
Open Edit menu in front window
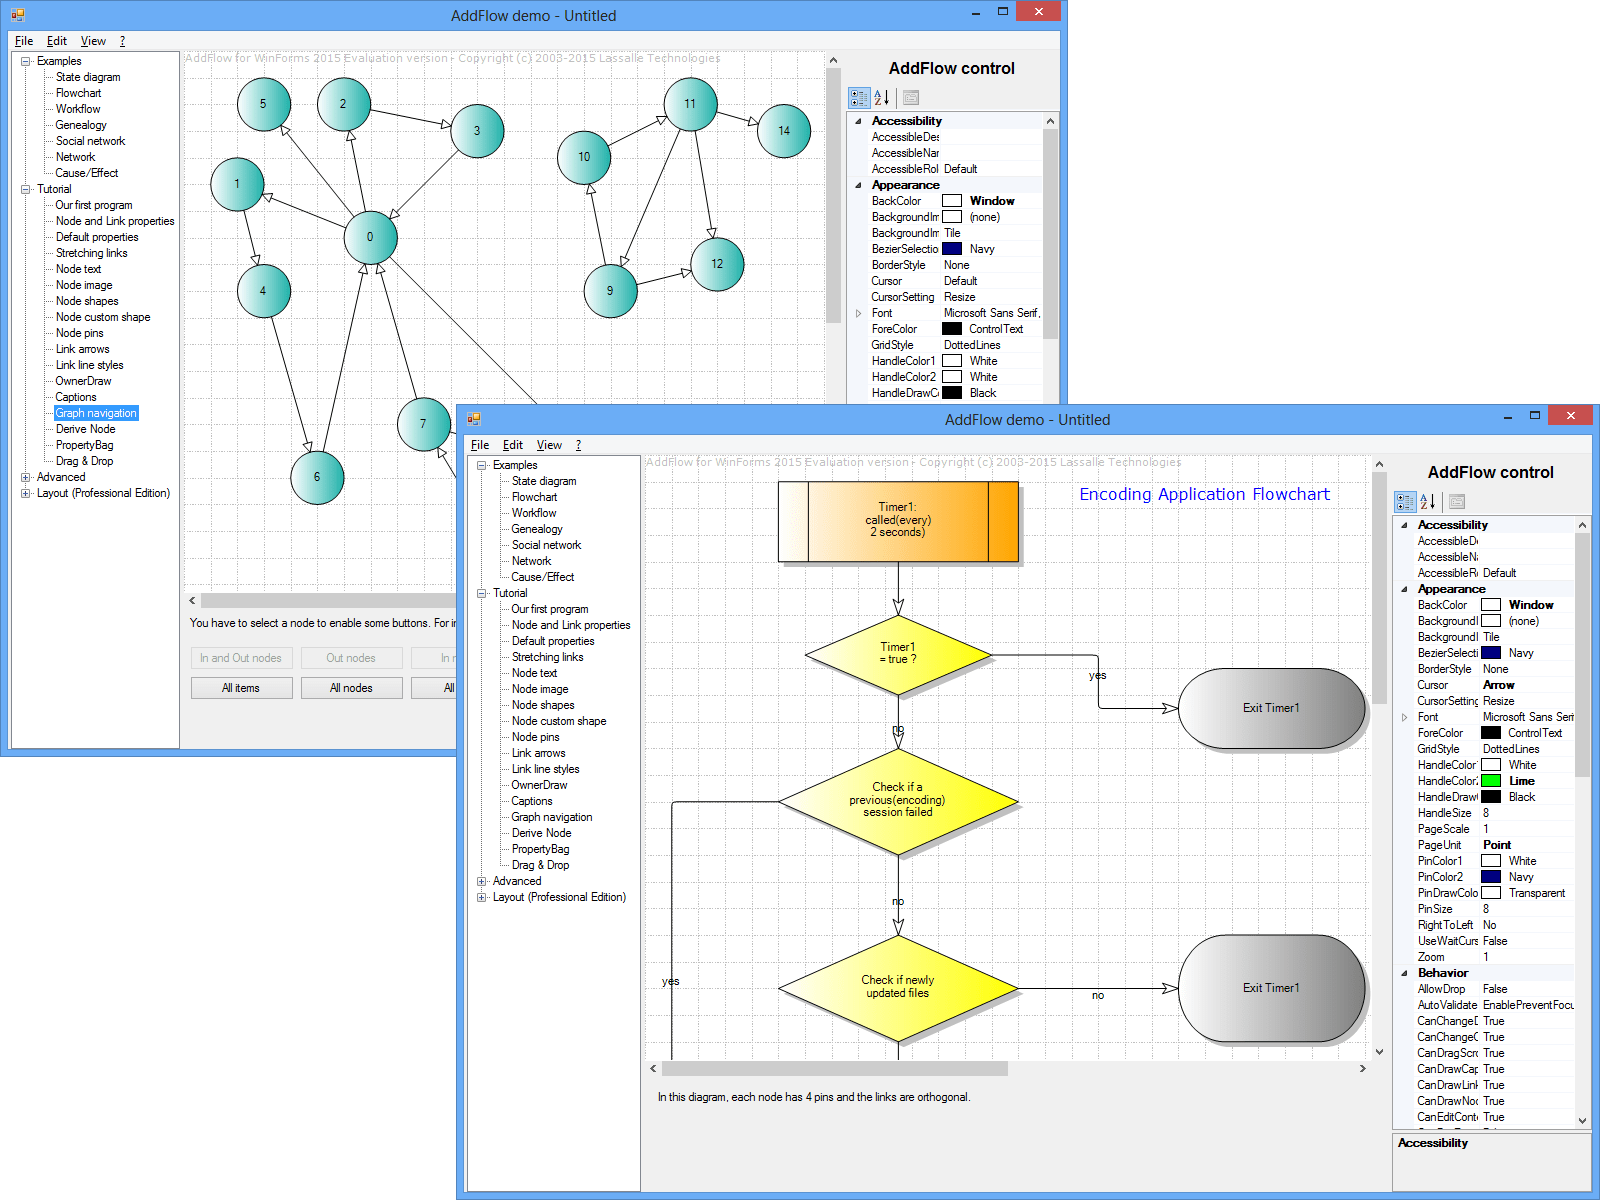[x=513, y=445]
